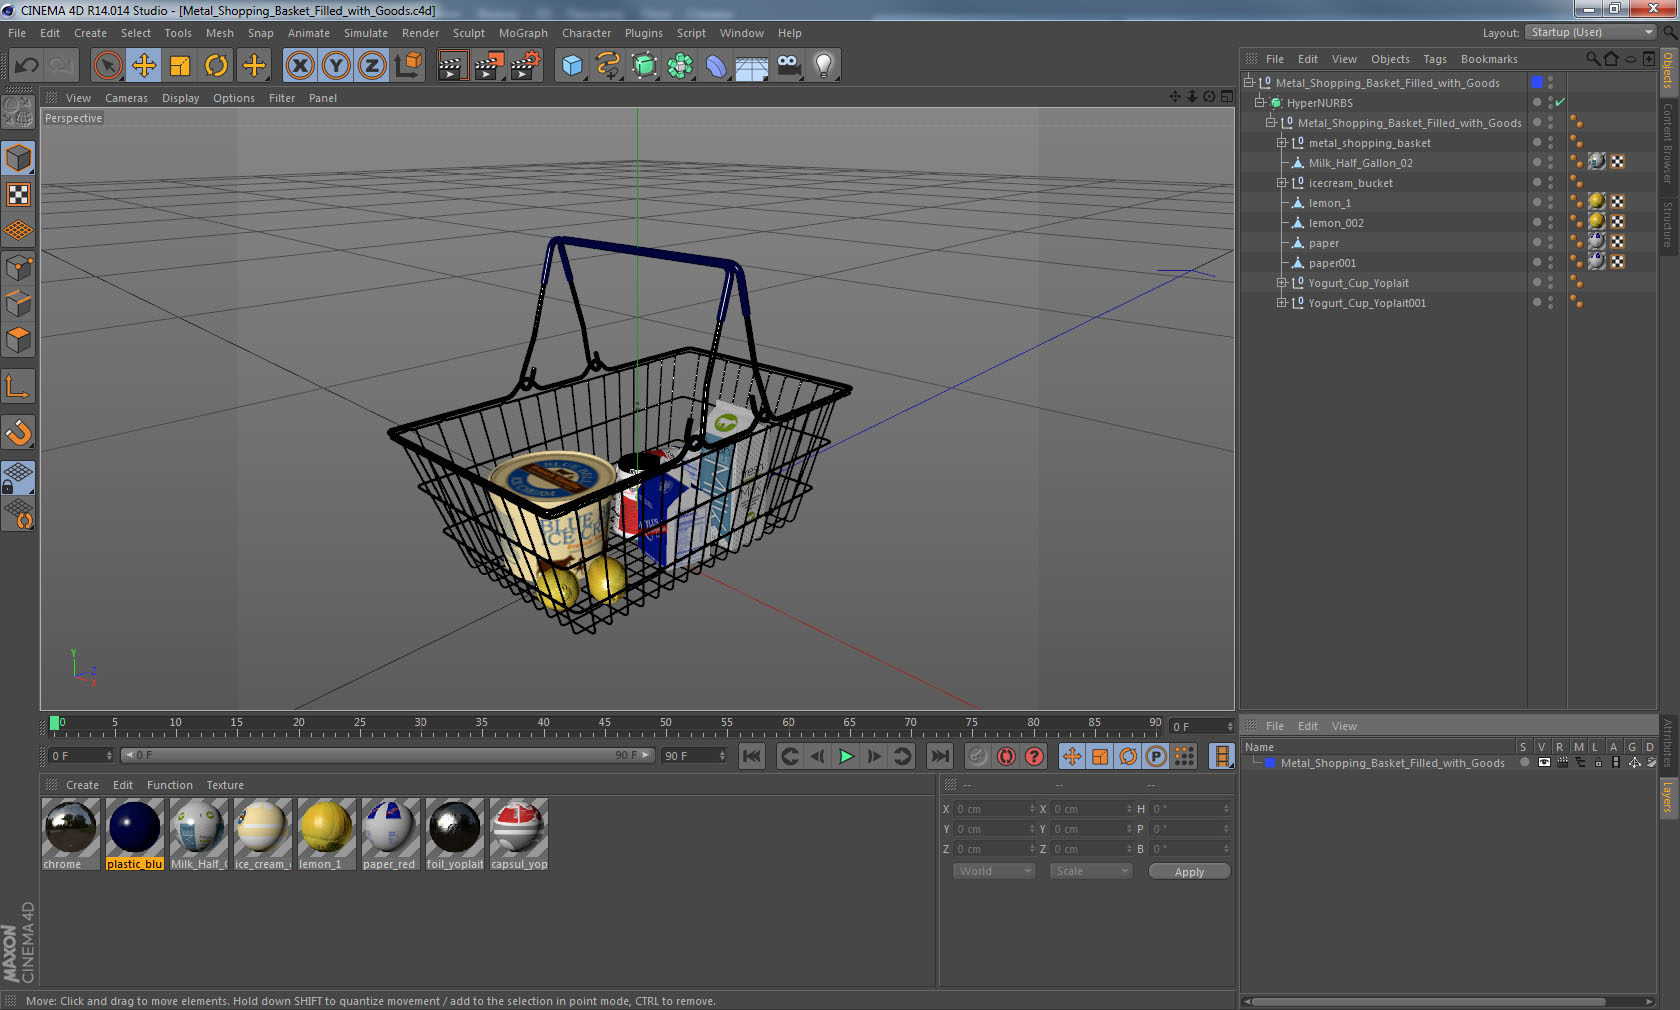Viewport: 1680px width, 1010px height.
Task: Open the Sculpt menu
Action: [468, 33]
